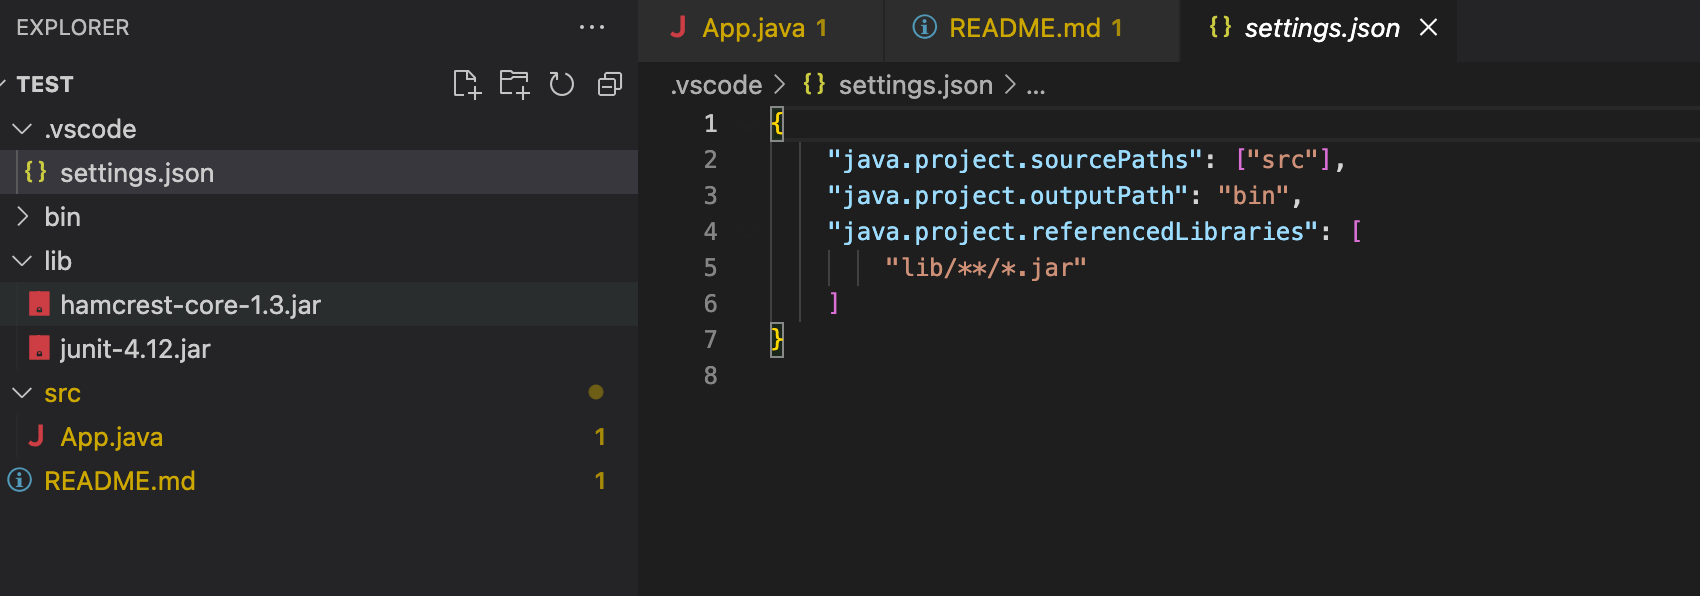Click the problem count badge on README.md row
This screenshot has width=1700, height=596.
coord(600,480)
